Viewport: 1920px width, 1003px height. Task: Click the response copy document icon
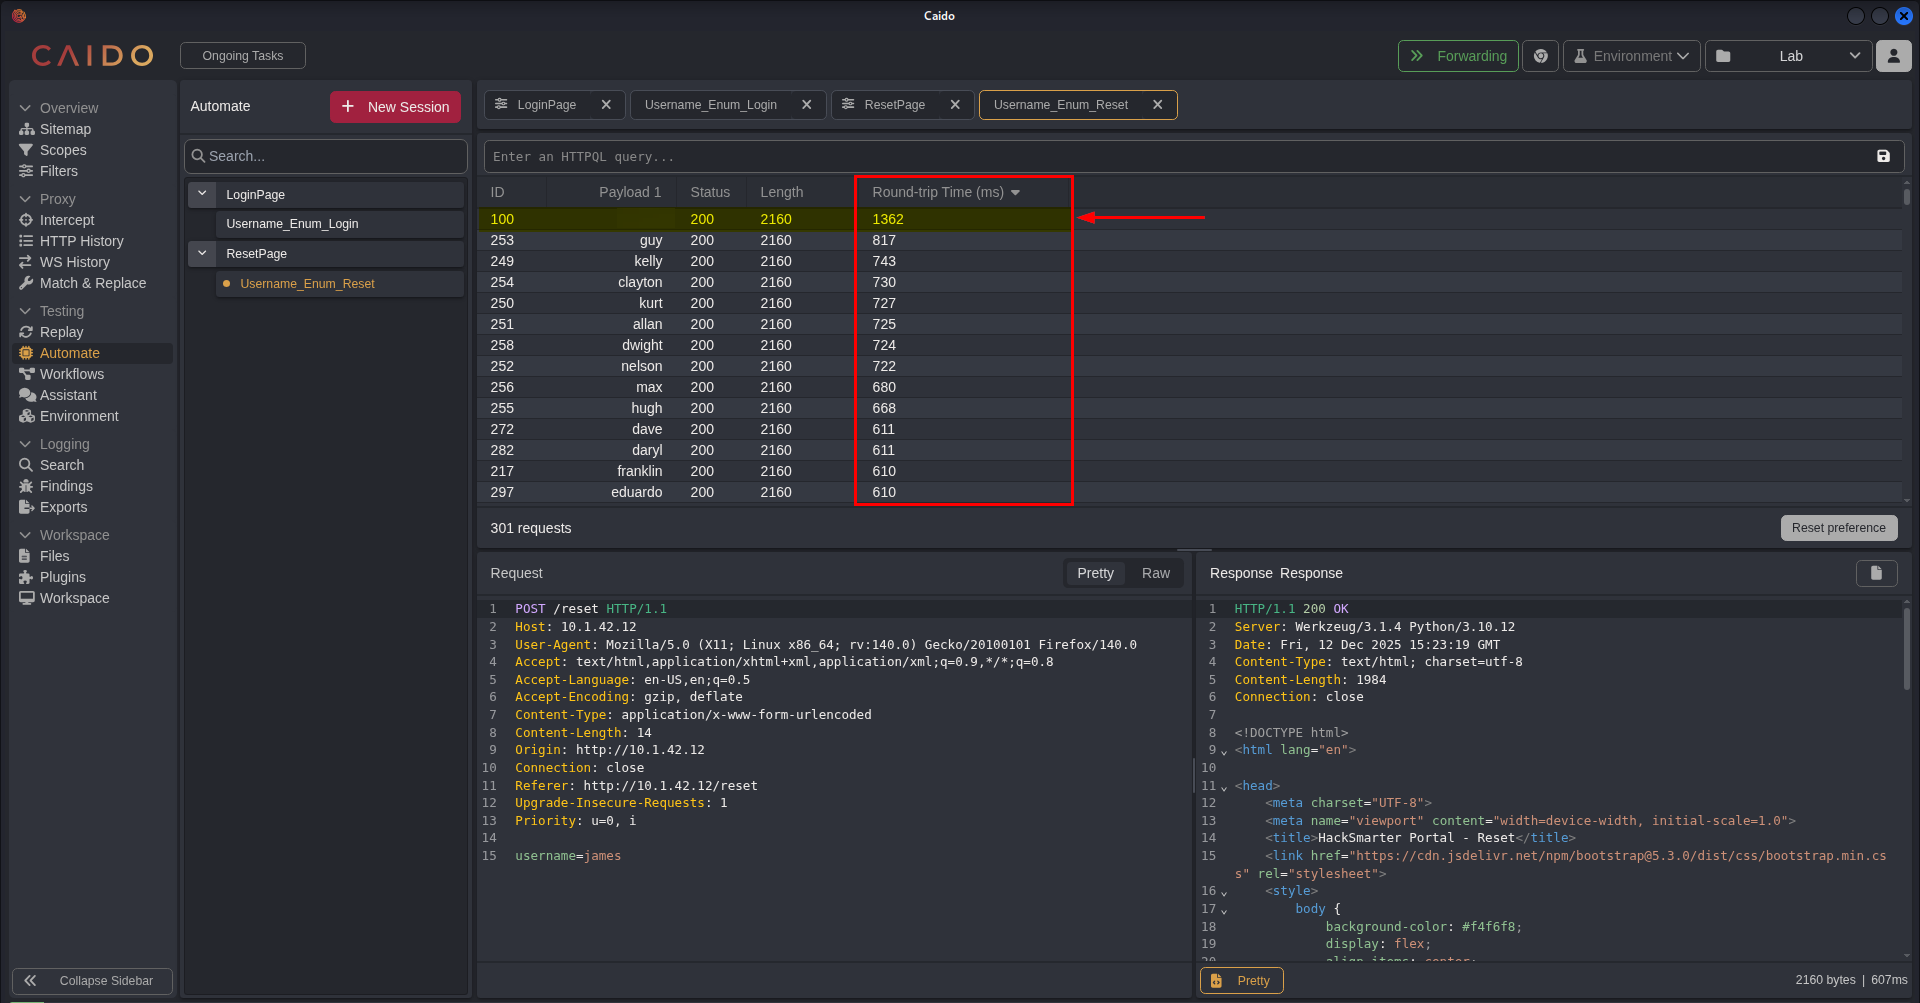[1876, 573]
